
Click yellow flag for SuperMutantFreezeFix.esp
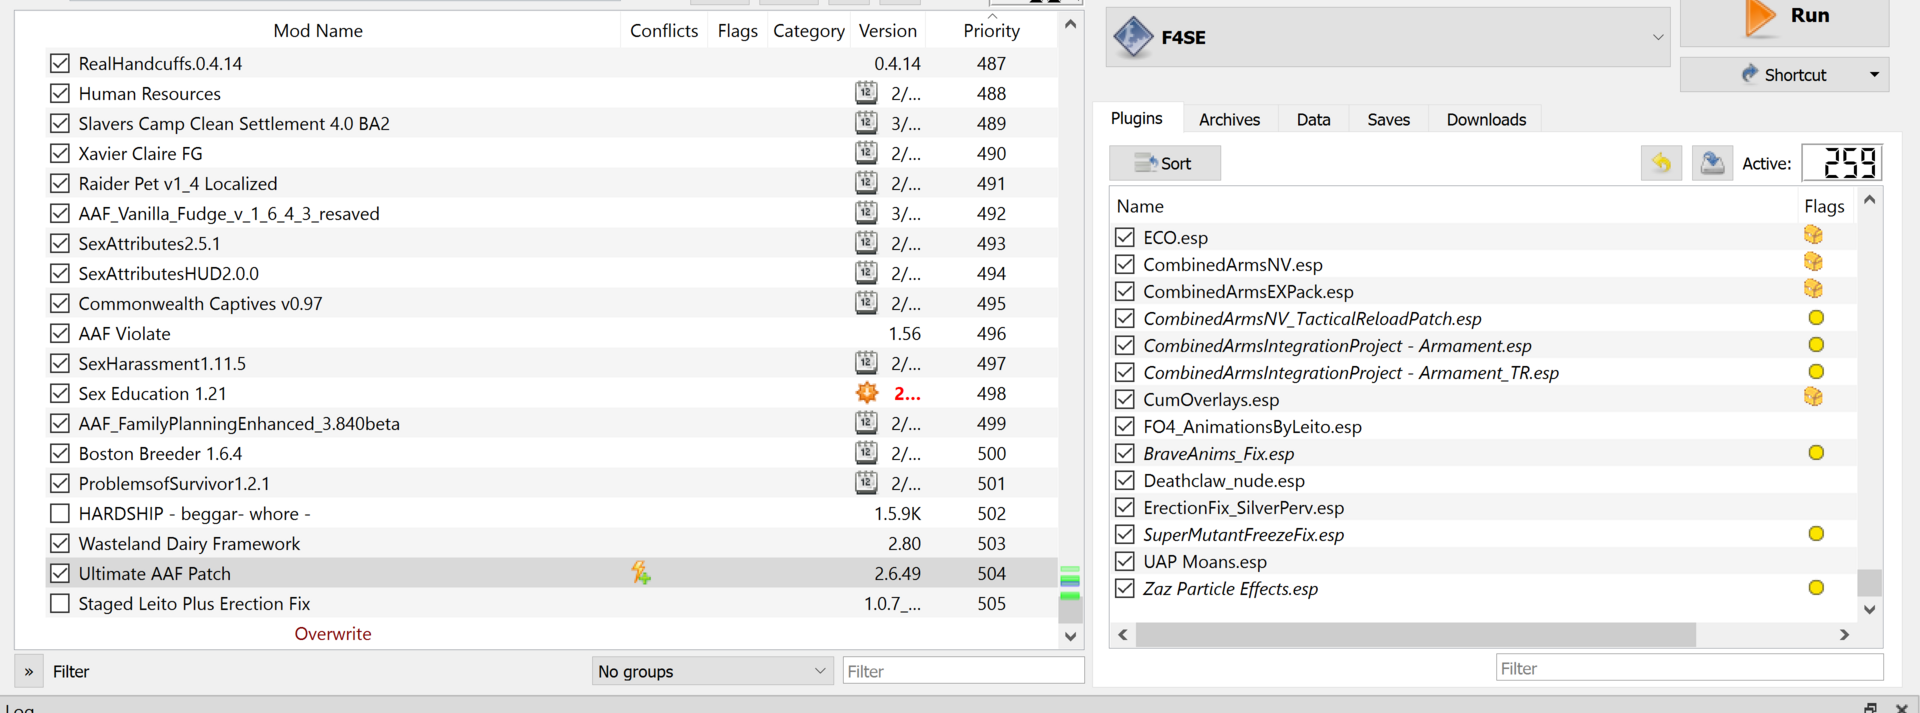click(x=1816, y=534)
